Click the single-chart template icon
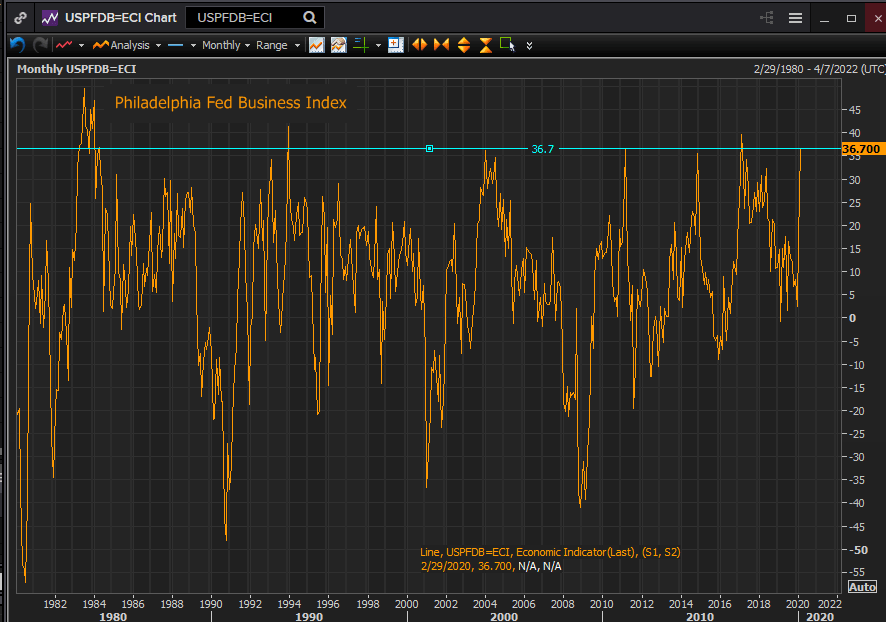 click(316, 45)
